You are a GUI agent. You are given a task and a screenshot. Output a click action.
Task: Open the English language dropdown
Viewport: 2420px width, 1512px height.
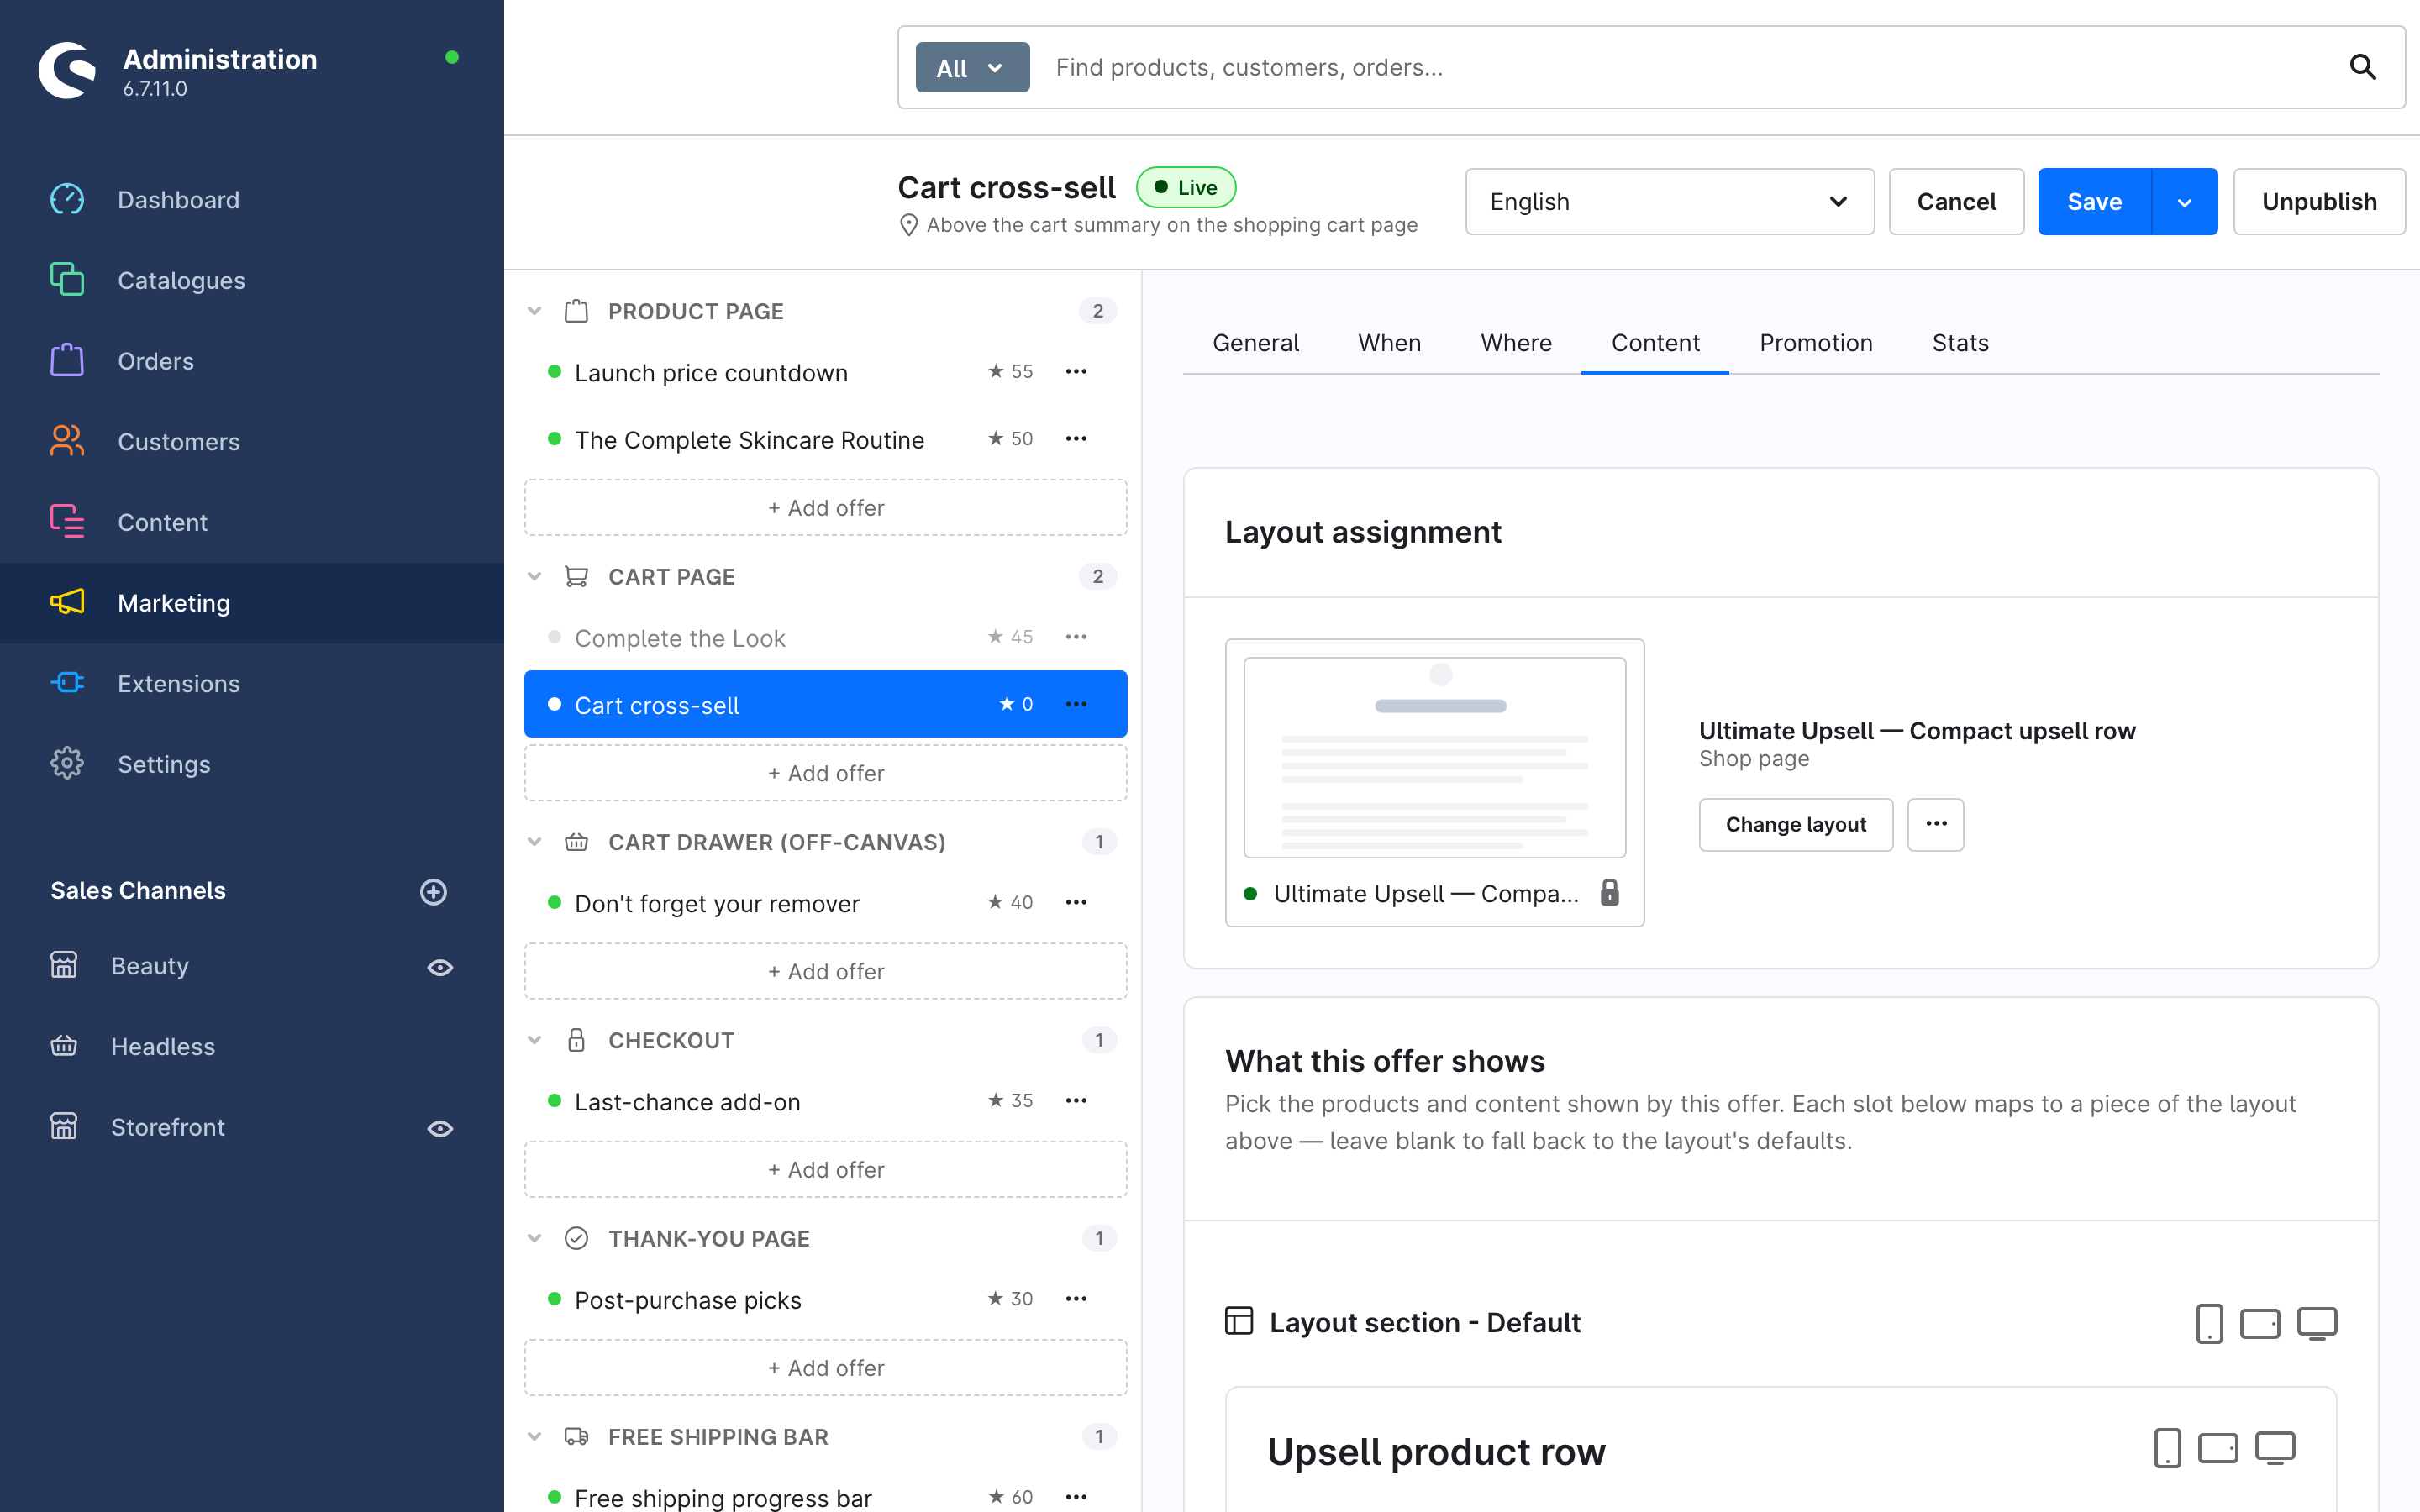coord(1669,201)
